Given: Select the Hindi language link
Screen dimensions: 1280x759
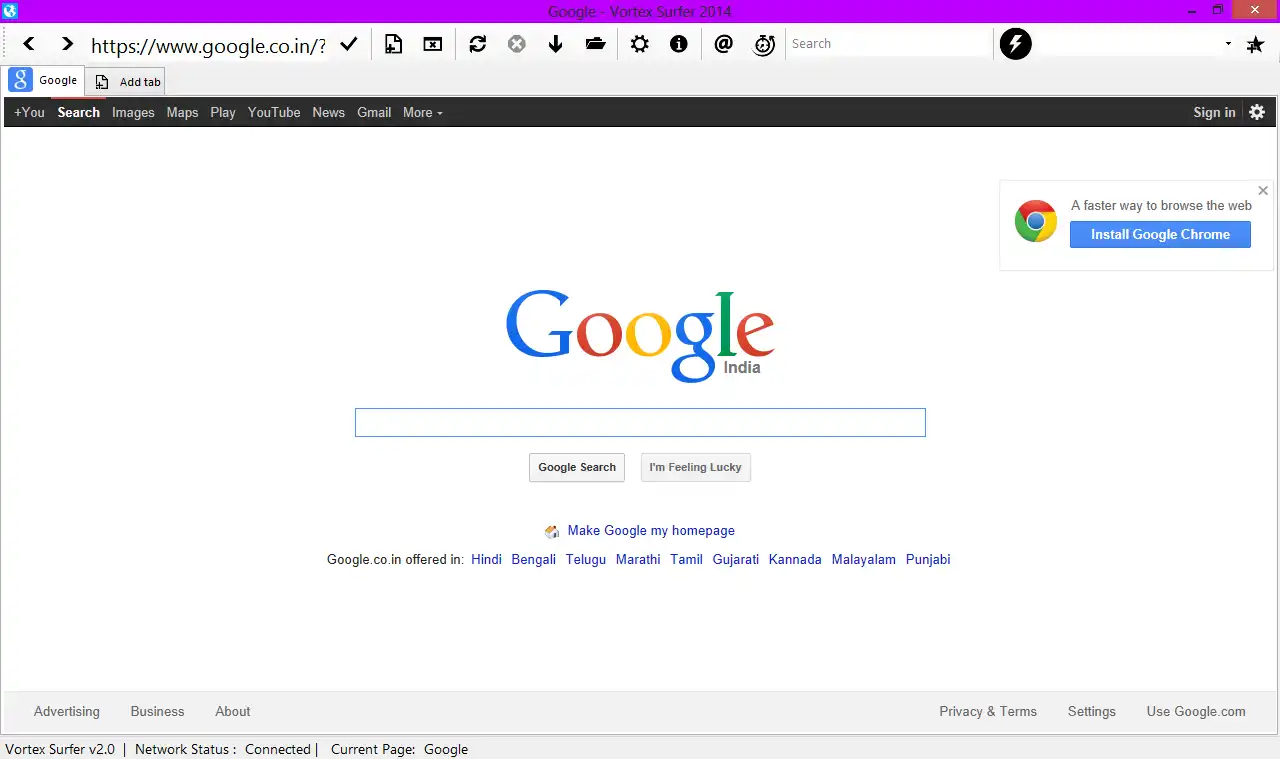Looking at the screenshot, I should [x=486, y=559].
